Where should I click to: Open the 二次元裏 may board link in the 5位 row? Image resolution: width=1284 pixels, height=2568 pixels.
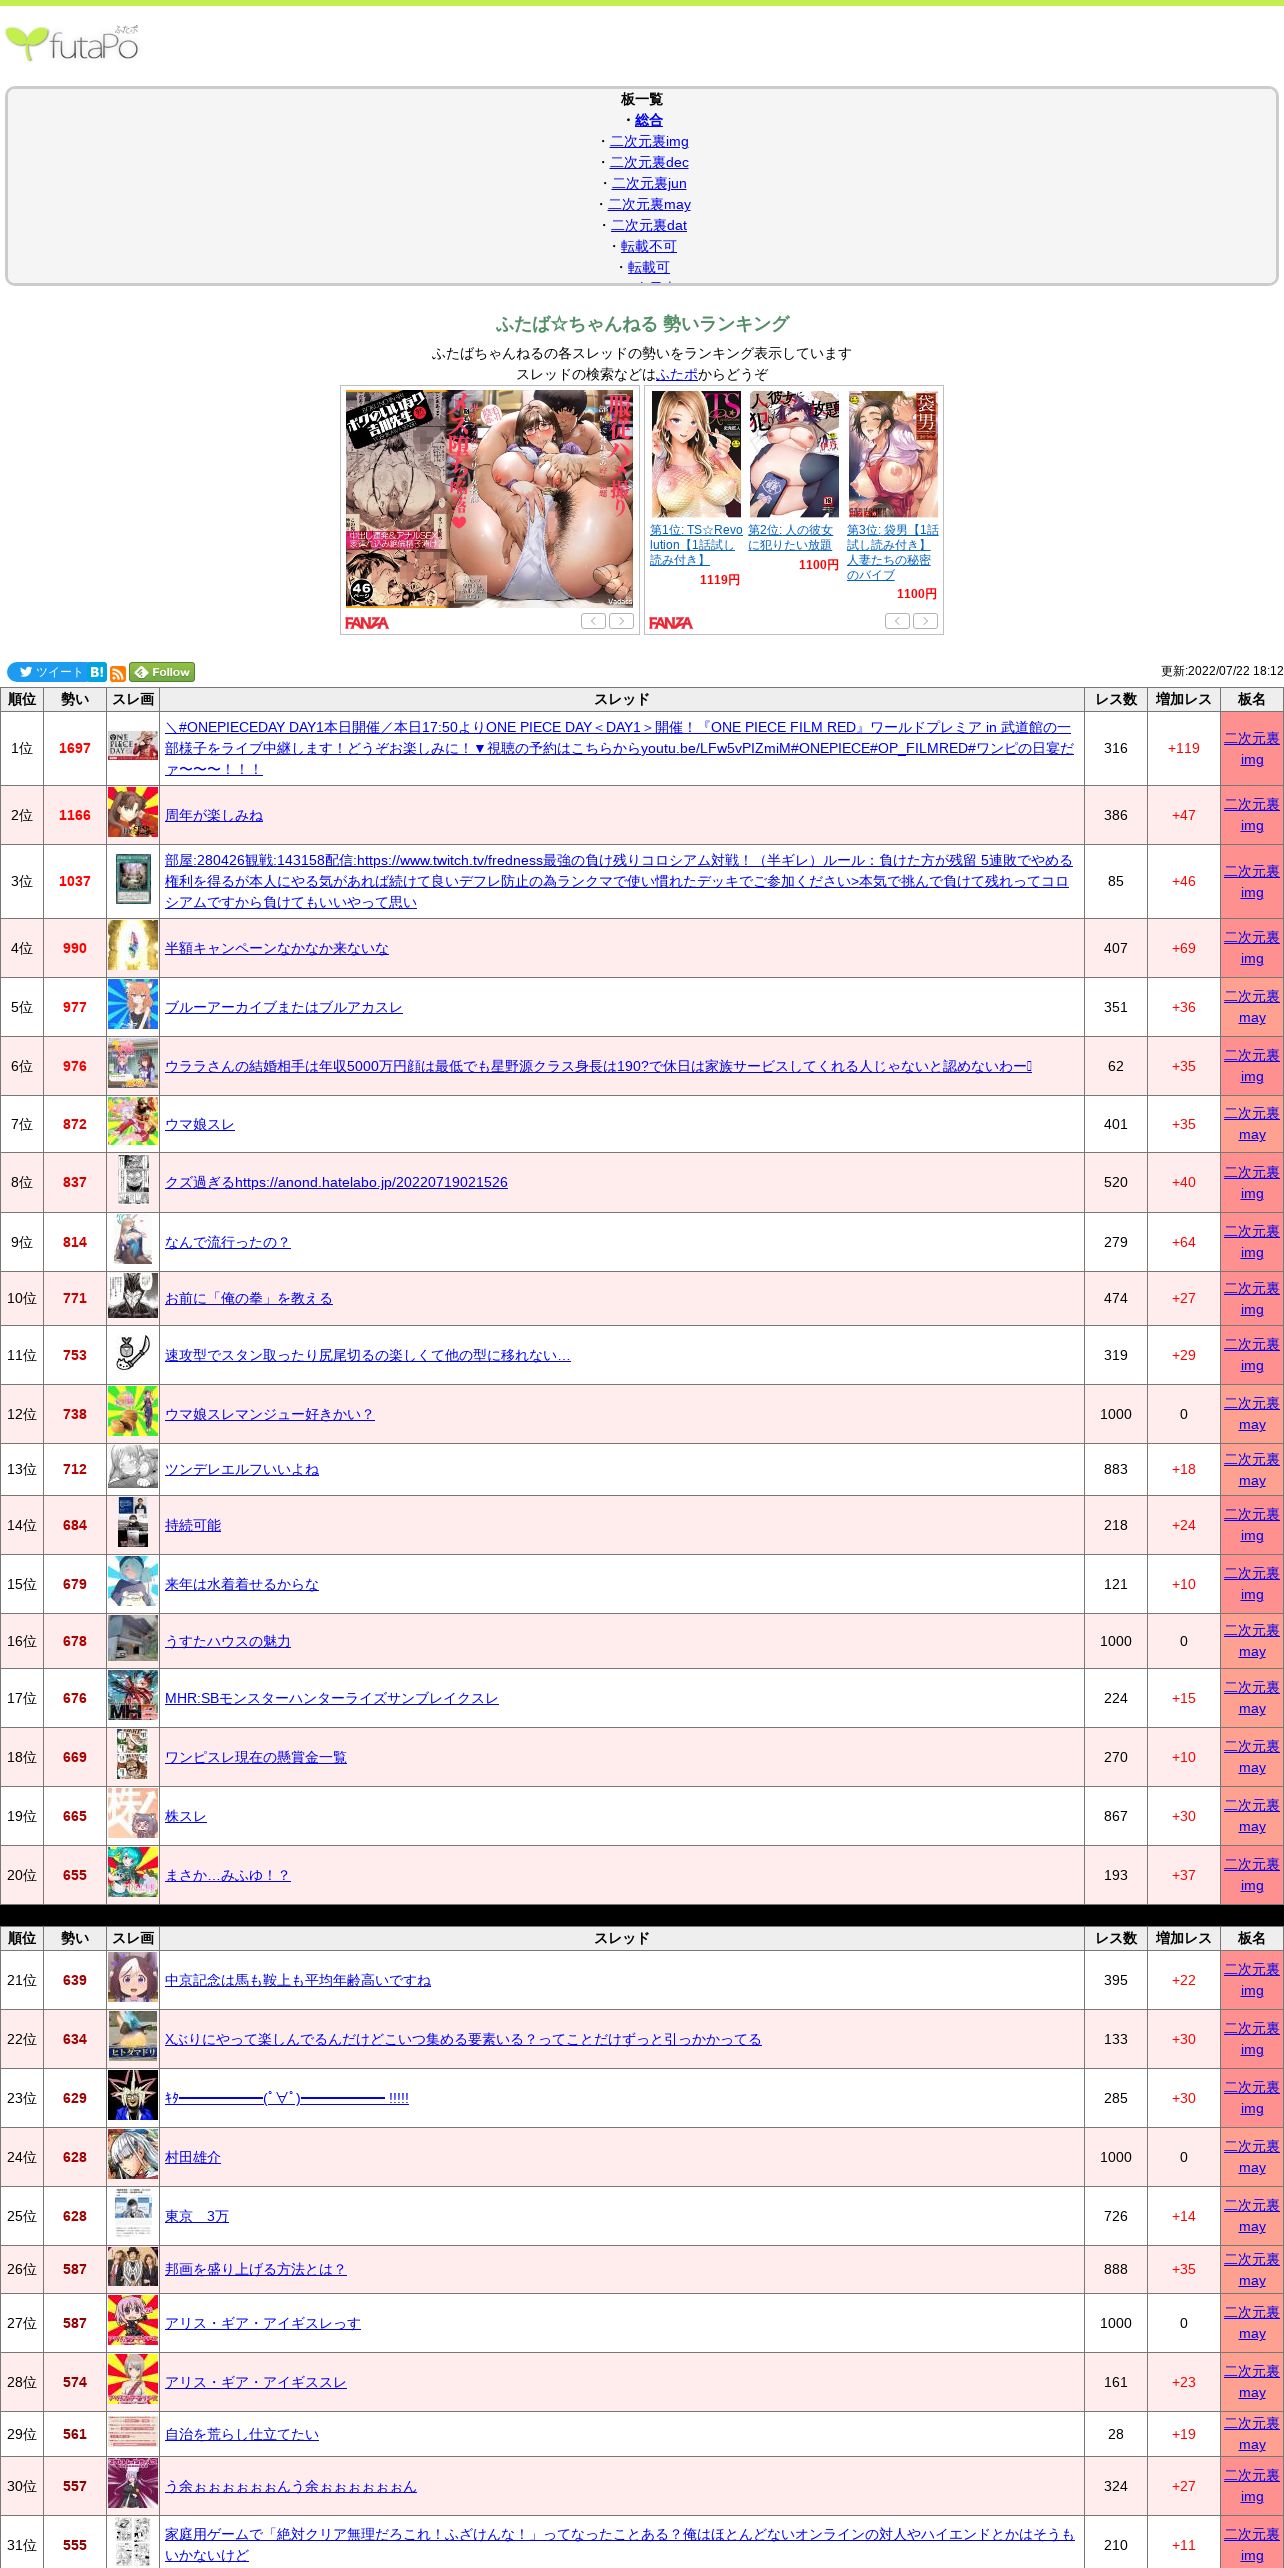pos(1252,1007)
